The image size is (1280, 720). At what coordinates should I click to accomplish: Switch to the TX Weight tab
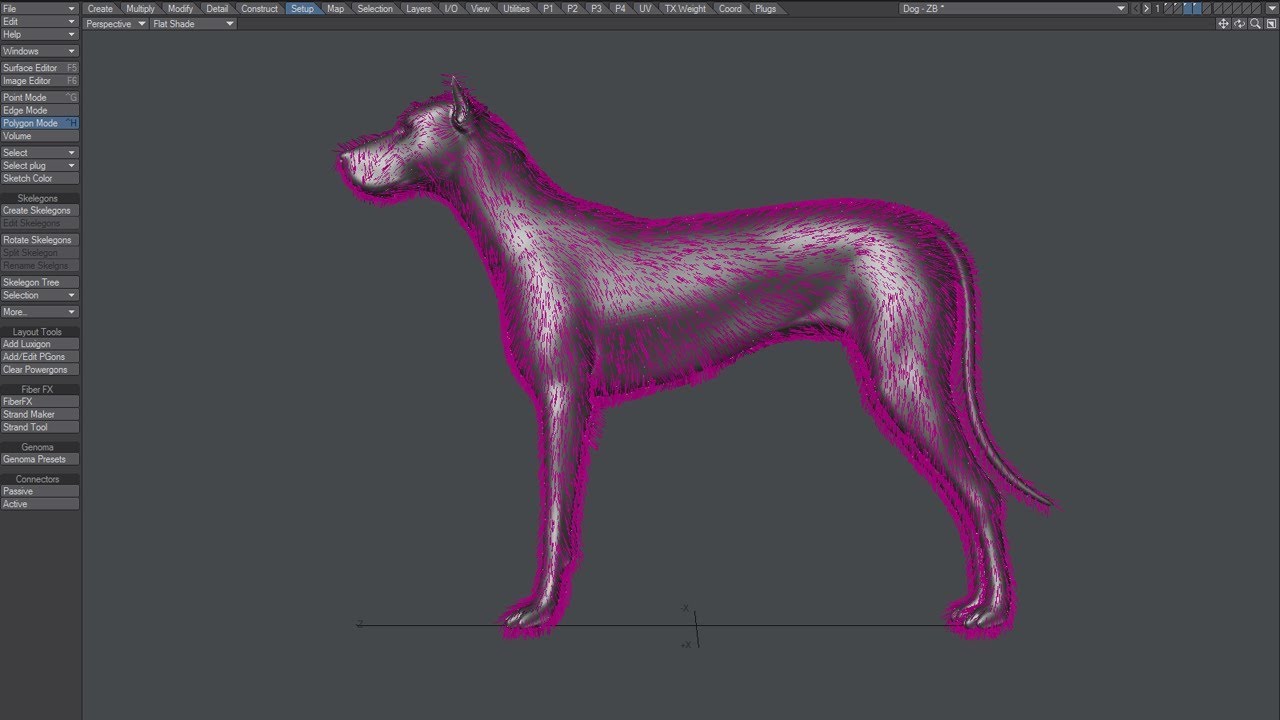click(x=685, y=8)
